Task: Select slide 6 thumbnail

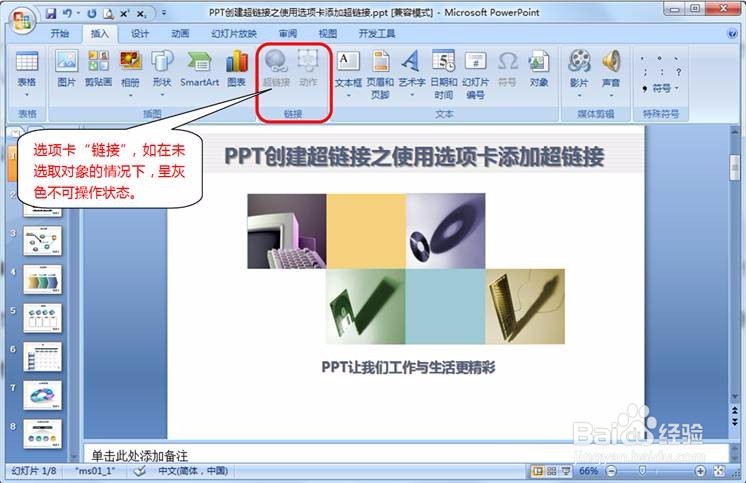Action: click(42, 356)
